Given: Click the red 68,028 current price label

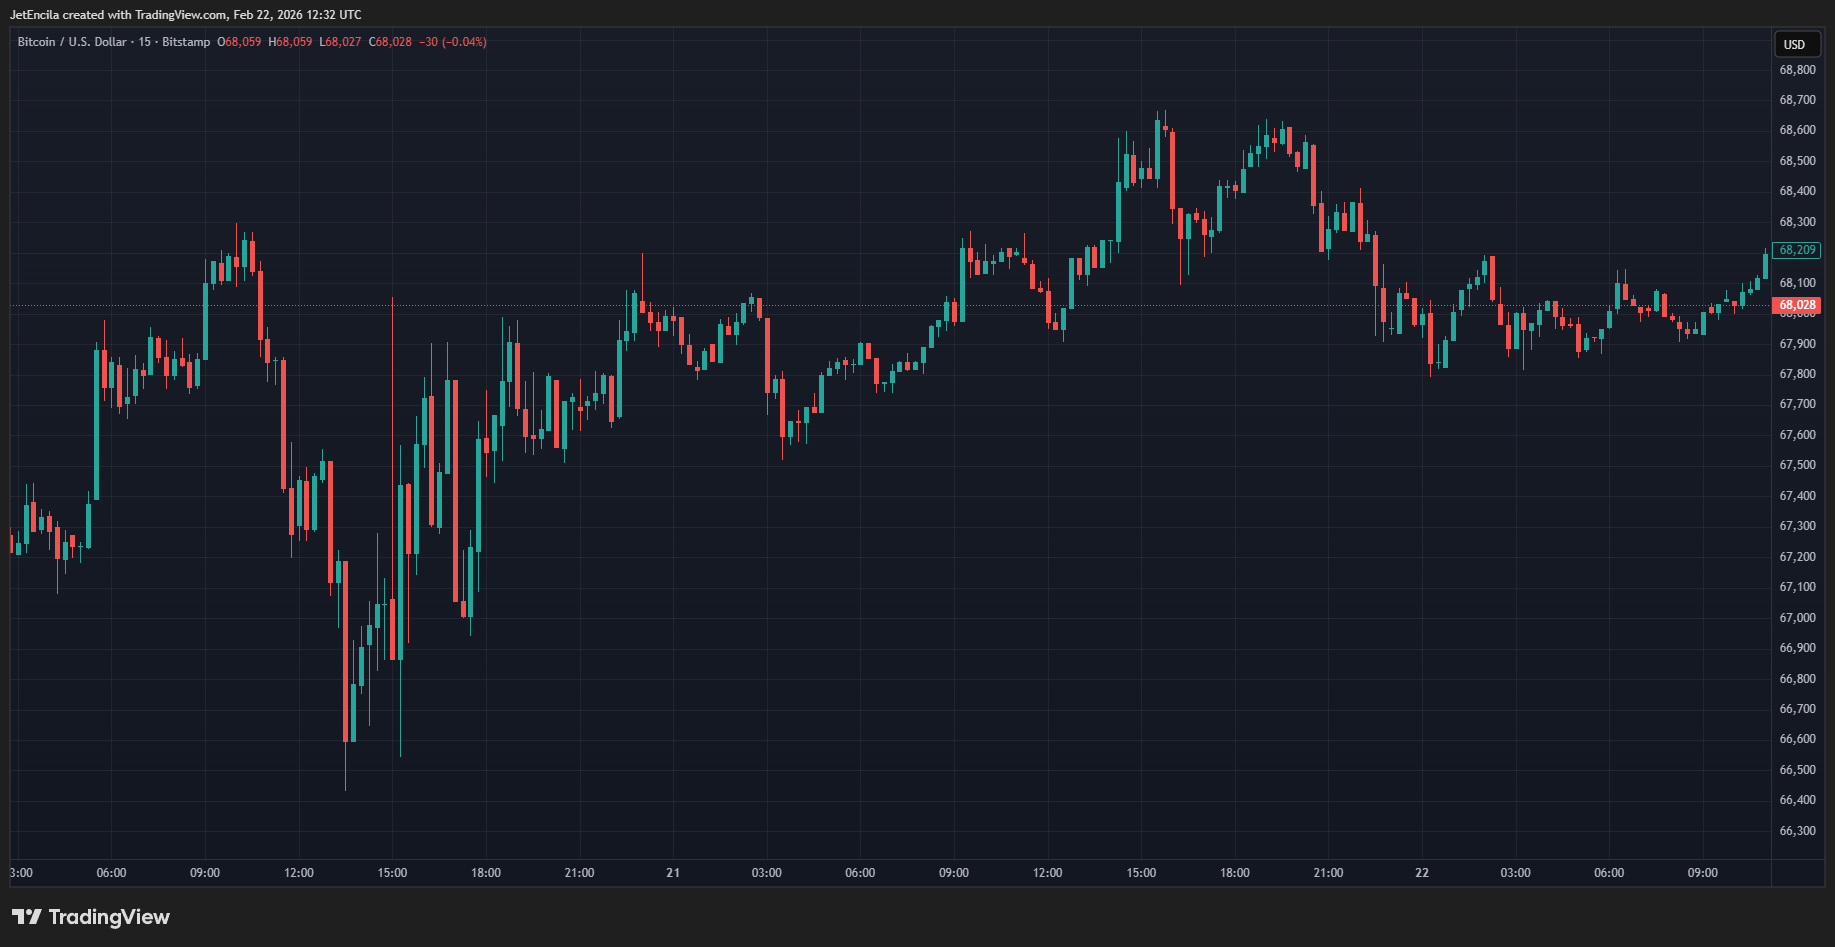Looking at the screenshot, I should pyautogui.click(x=1797, y=305).
